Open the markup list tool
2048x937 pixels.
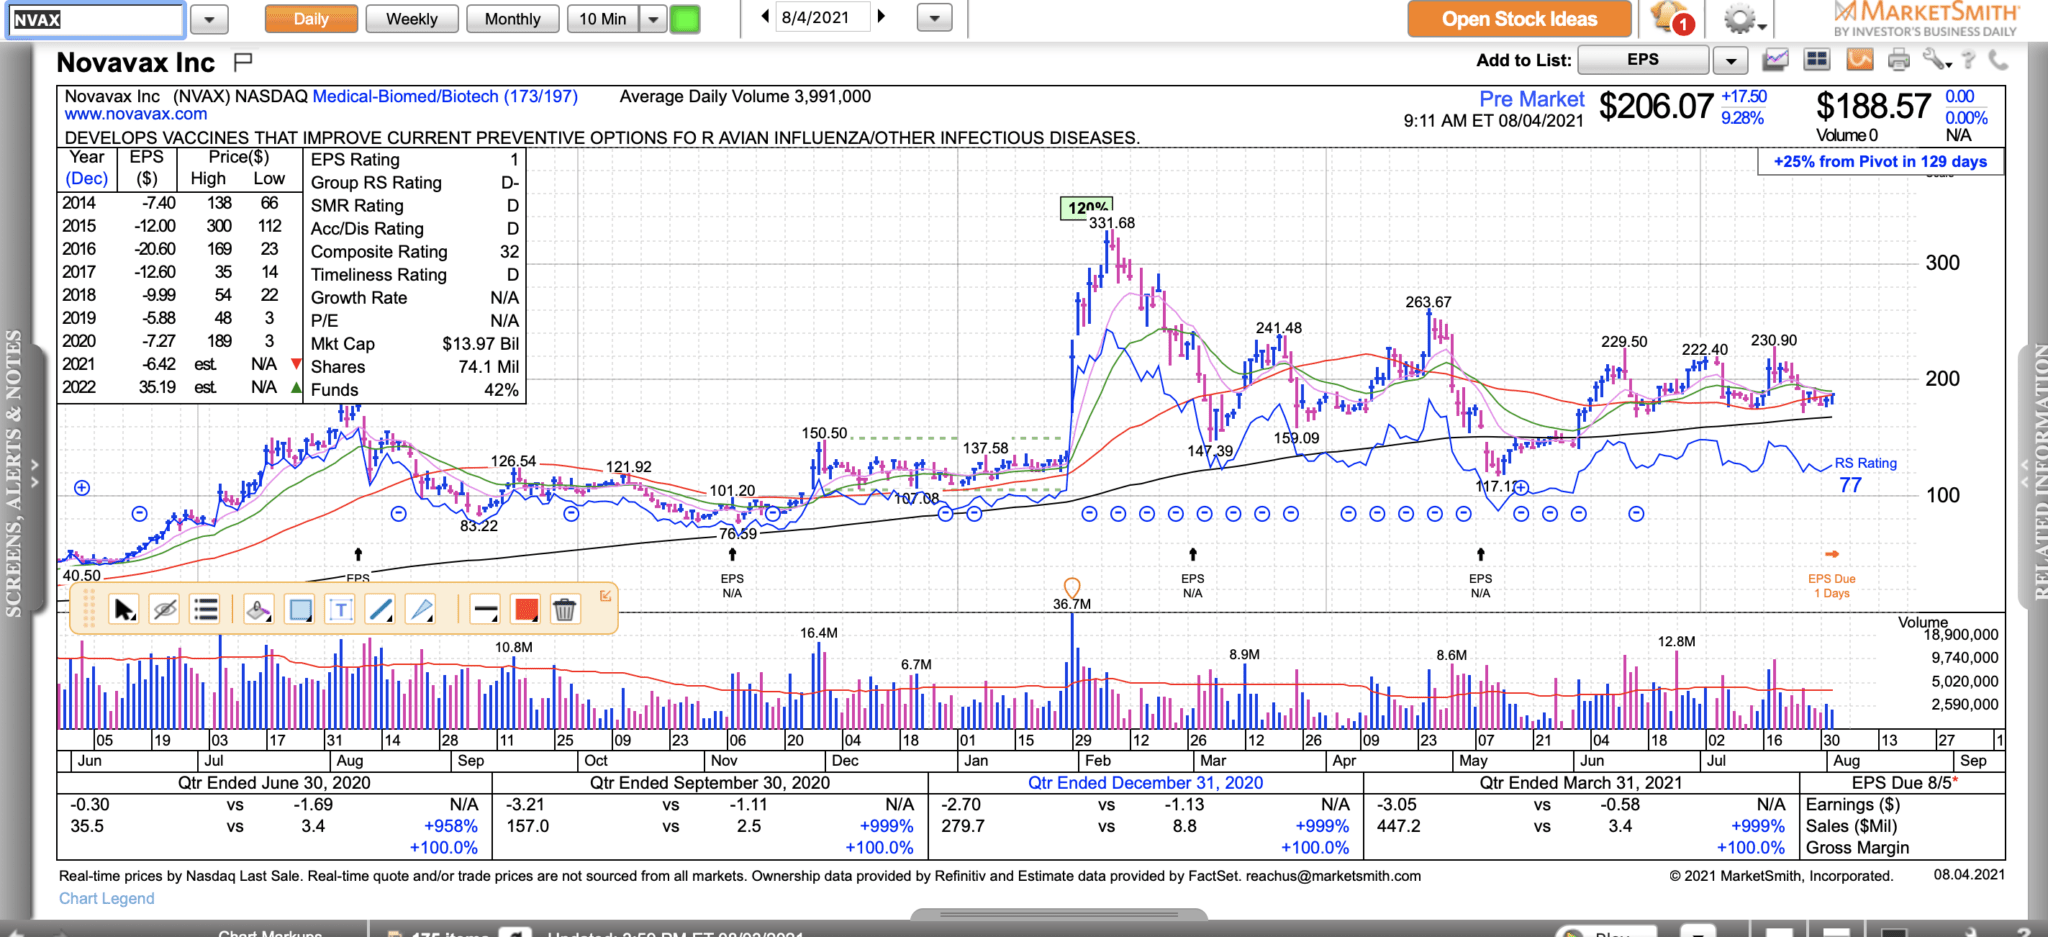tap(206, 609)
